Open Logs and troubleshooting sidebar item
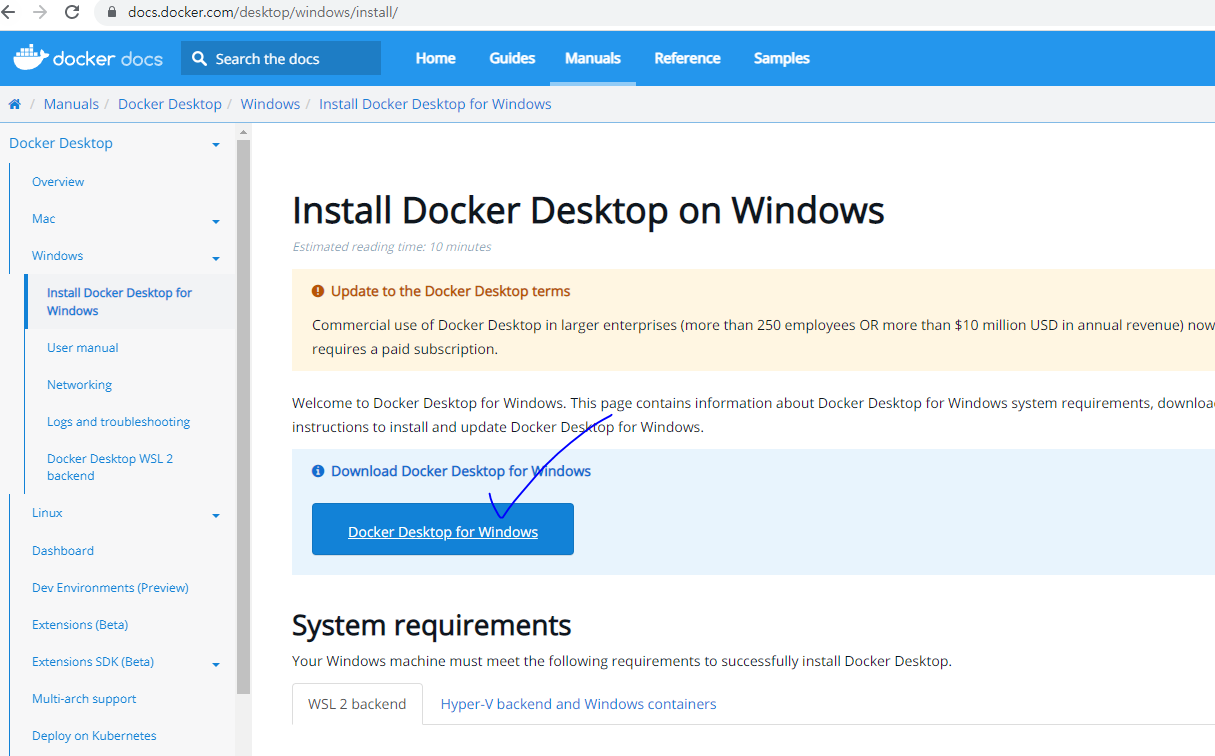The image size is (1215, 756). [x=118, y=422]
